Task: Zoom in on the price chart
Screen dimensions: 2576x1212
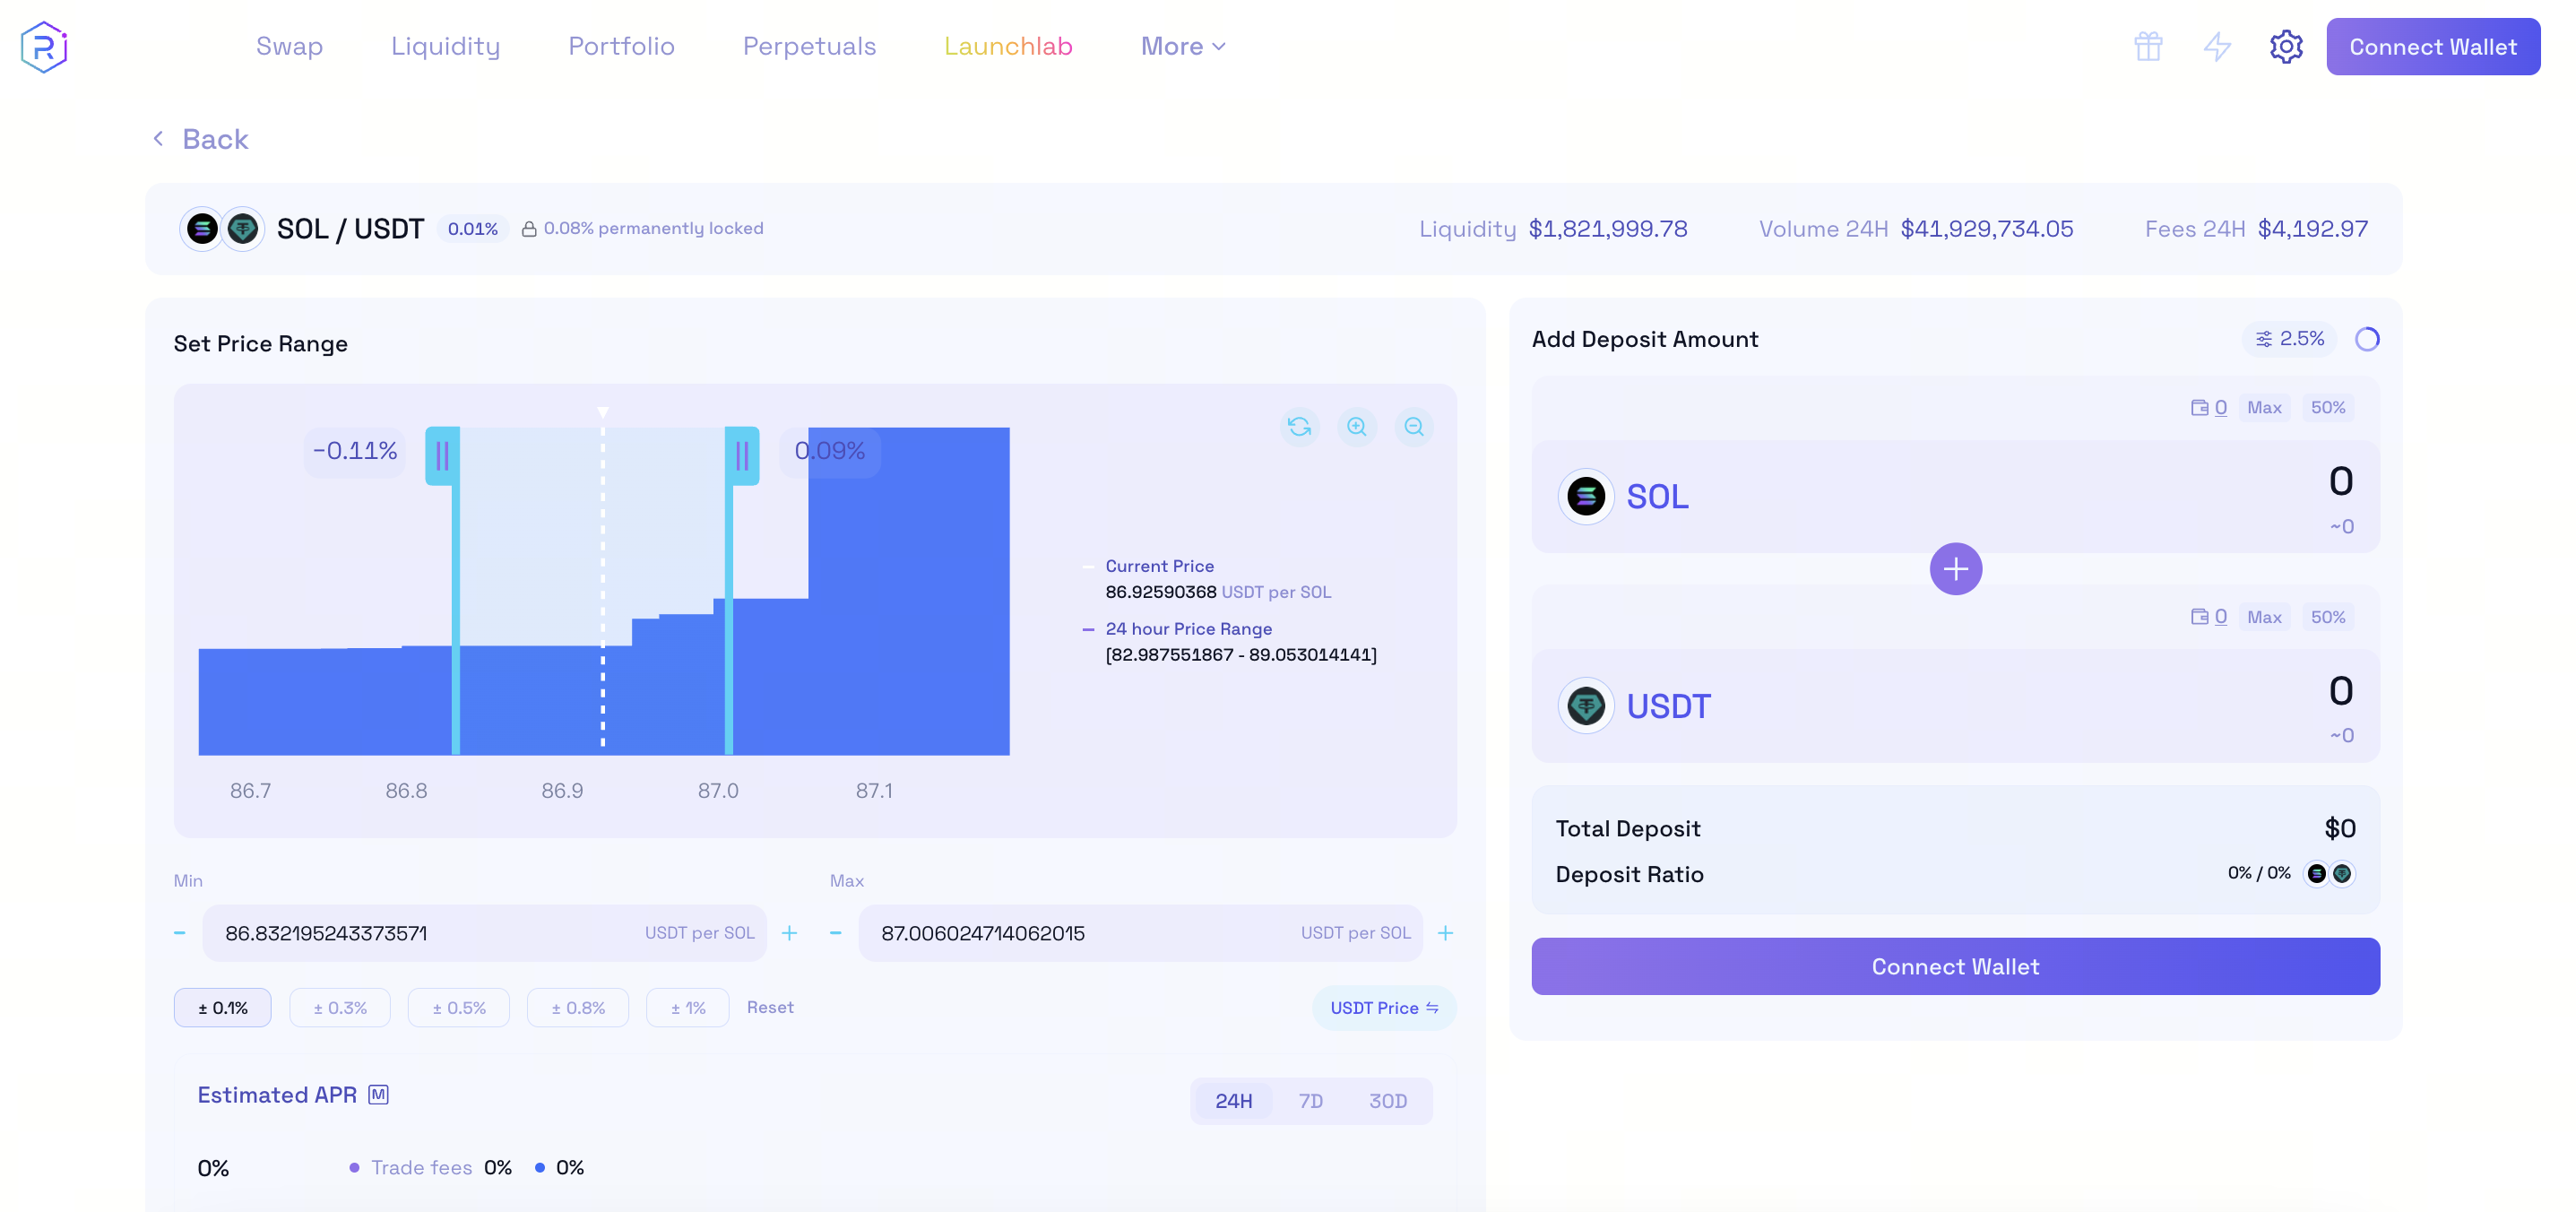Action: (1357, 426)
